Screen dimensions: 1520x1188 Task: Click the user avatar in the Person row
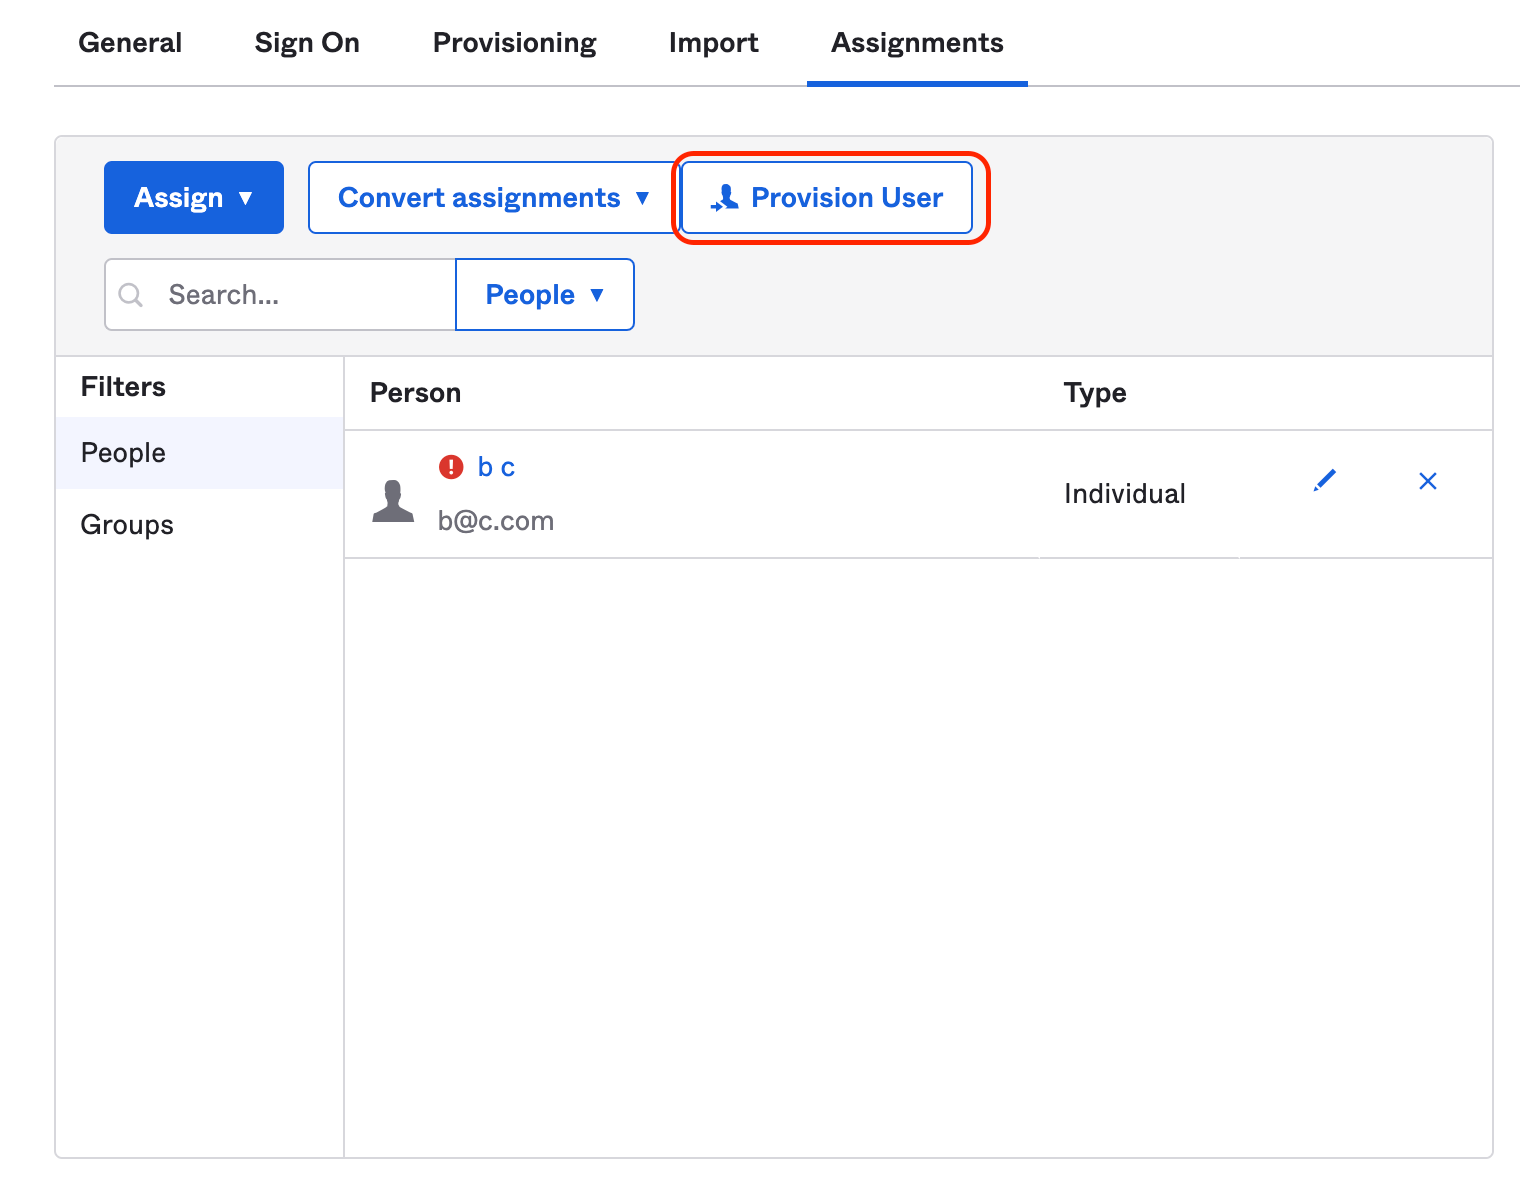tap(393, 500)
